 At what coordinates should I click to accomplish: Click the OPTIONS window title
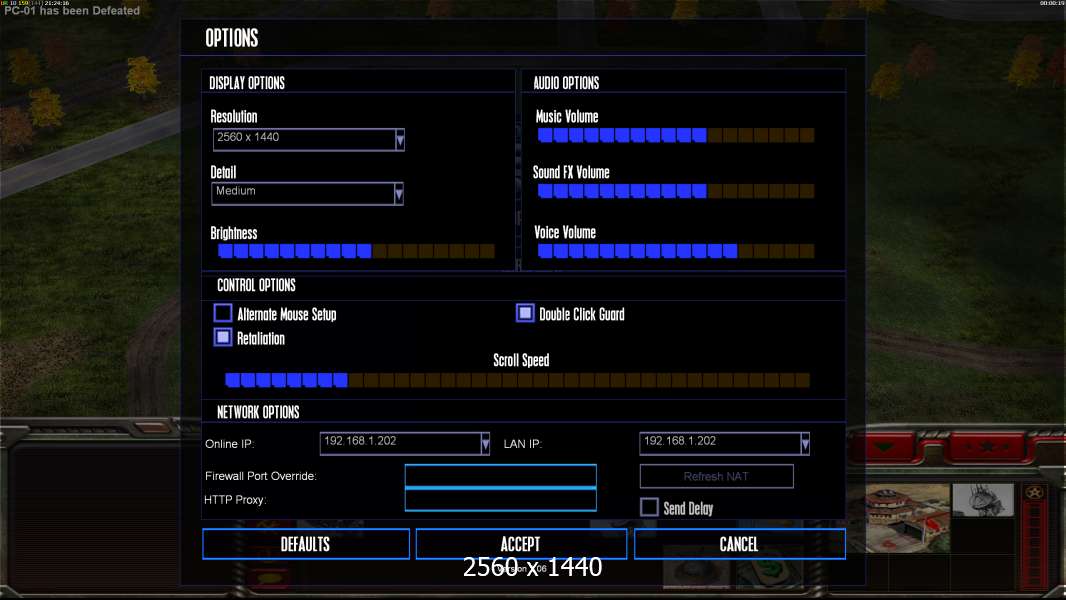coord(232,38)
